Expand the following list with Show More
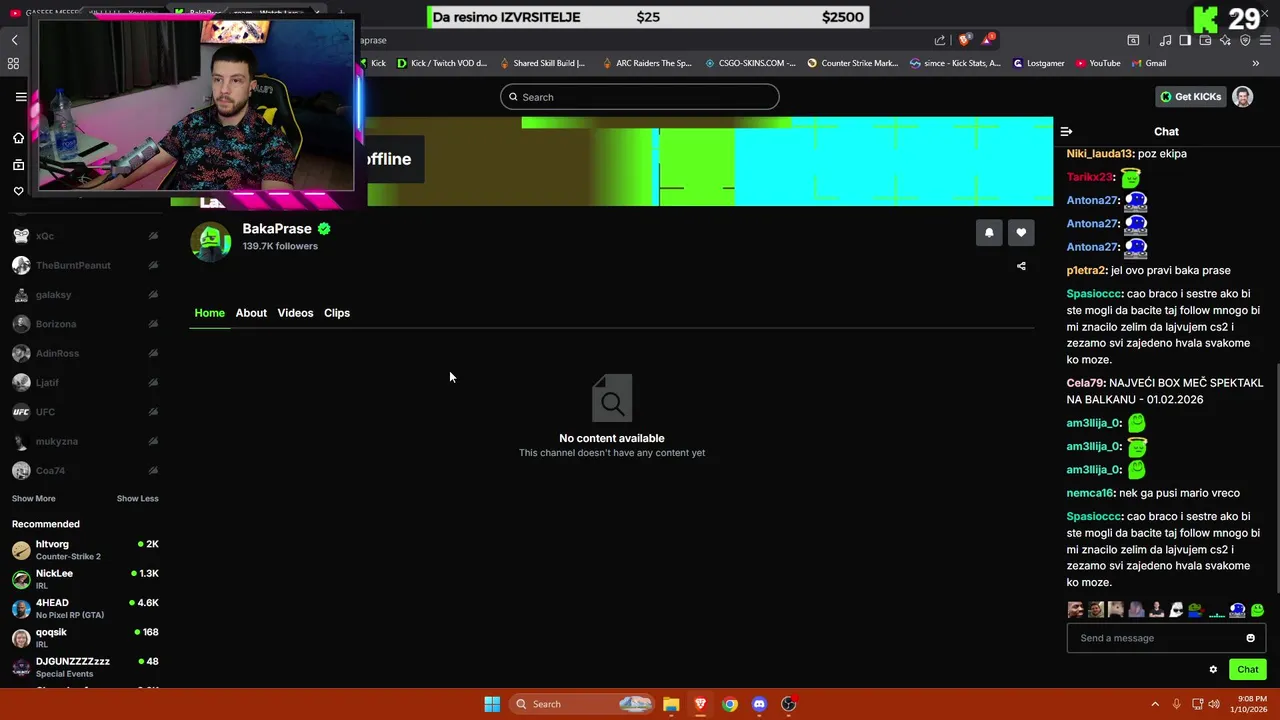Viewport: 1280px width, 720px height. point(33,498)
